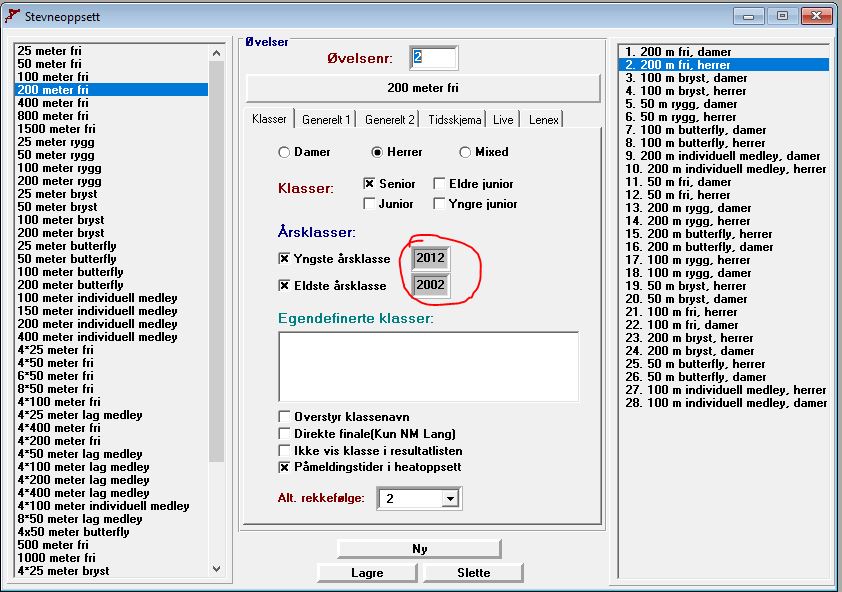This screenshot has height=592, width=842.
Task: Choose the Mixed radio option
Action: (x=465, y=153)
